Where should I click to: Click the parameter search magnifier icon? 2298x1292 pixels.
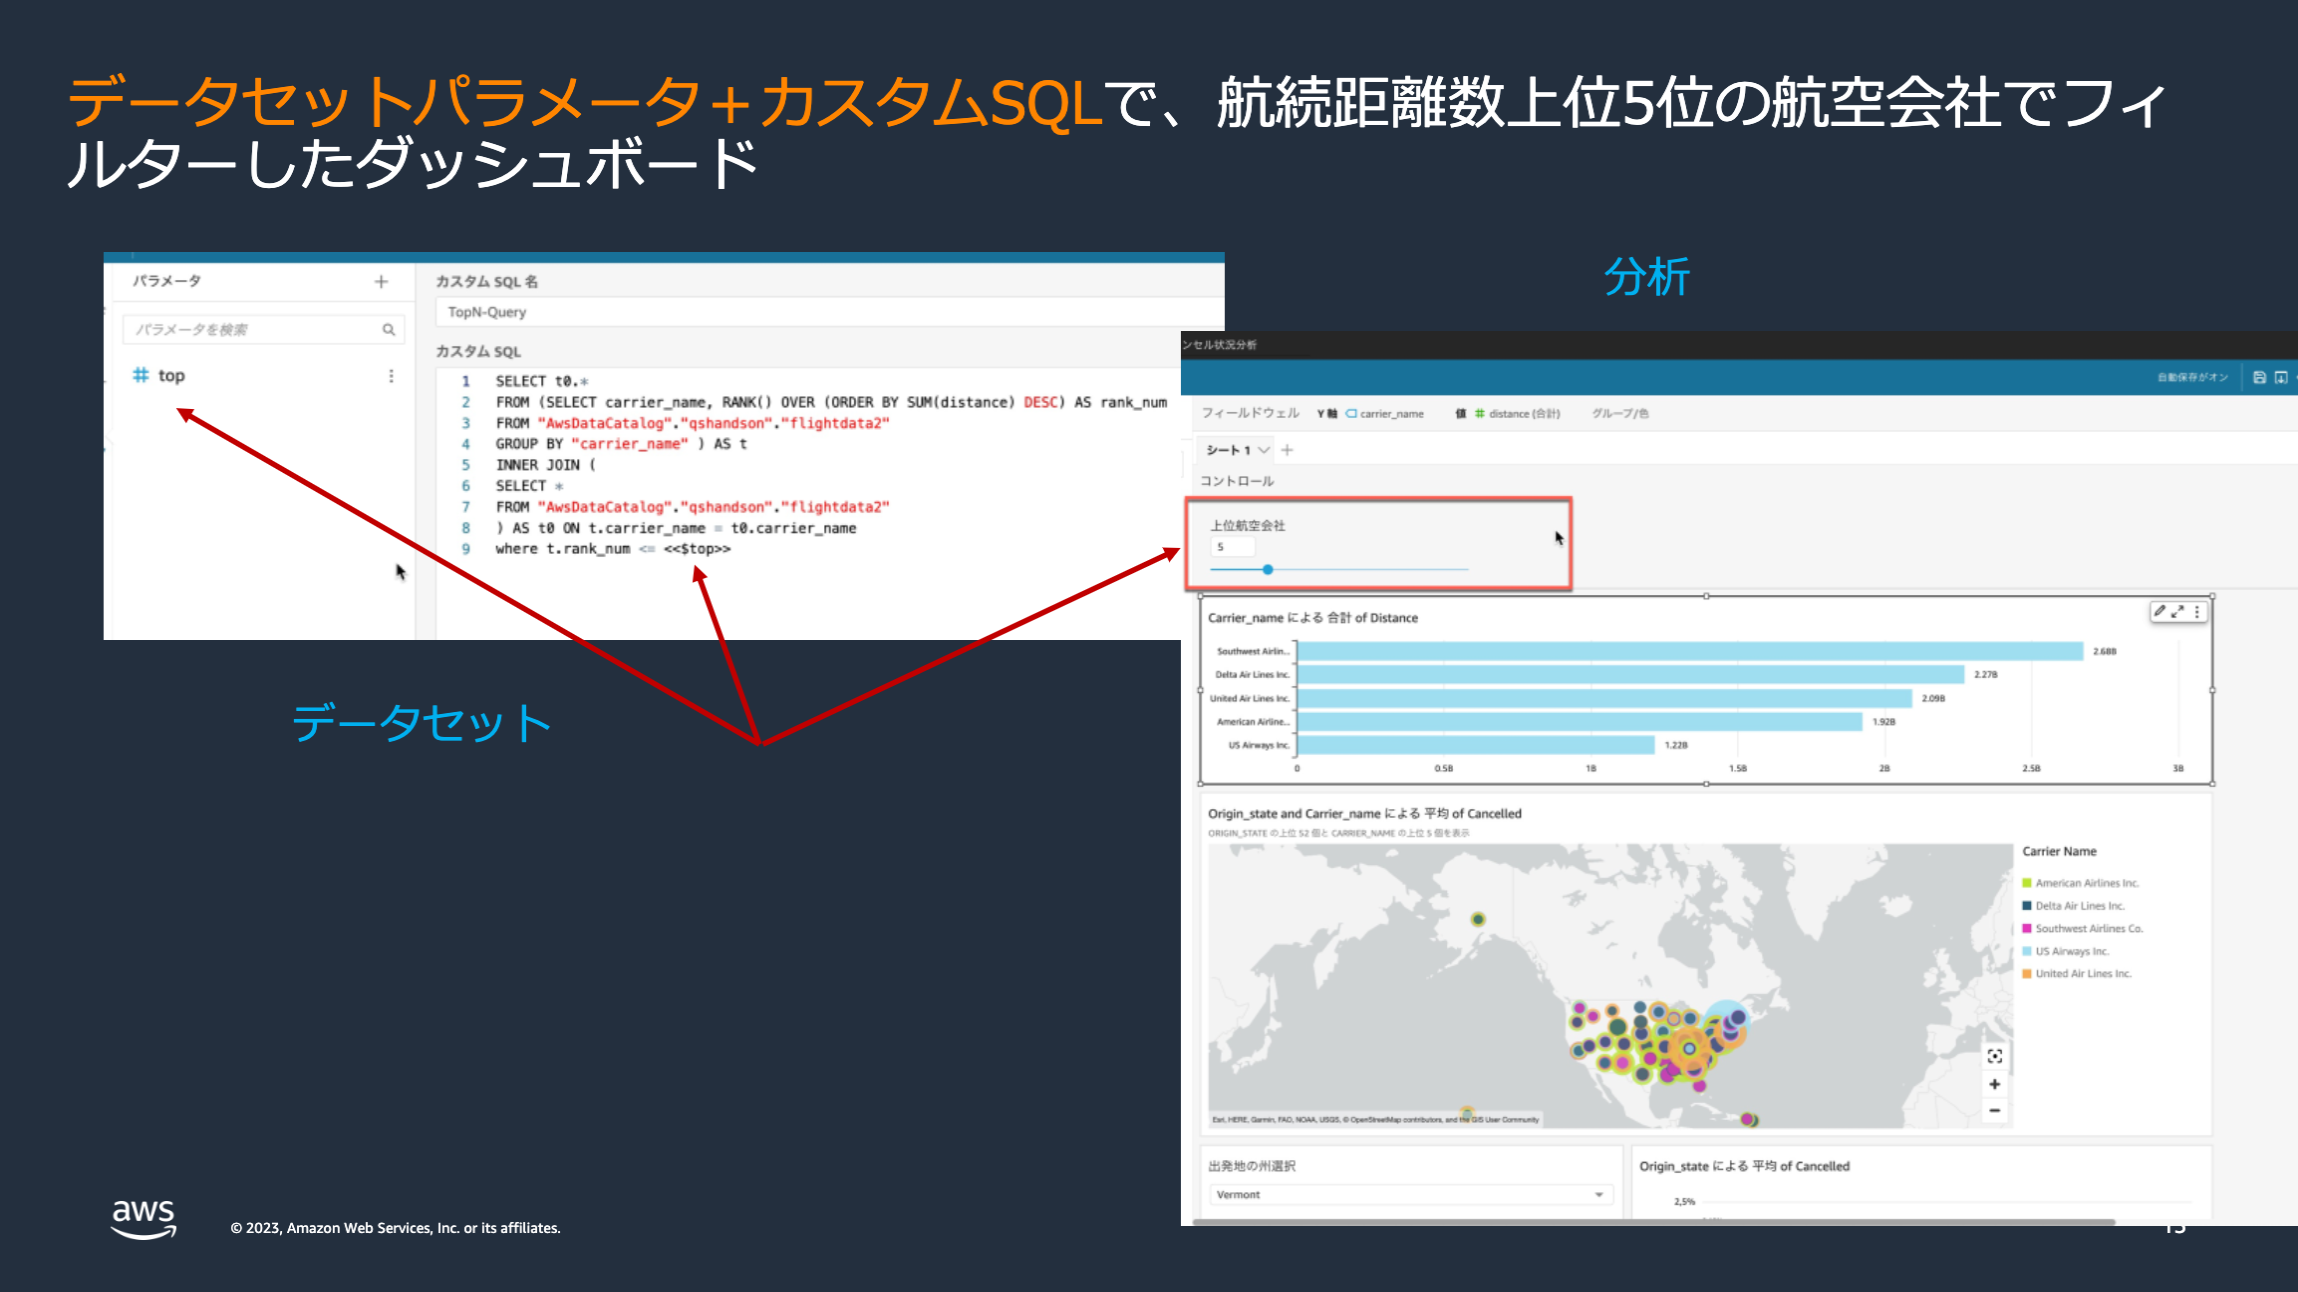click(388, 330)
